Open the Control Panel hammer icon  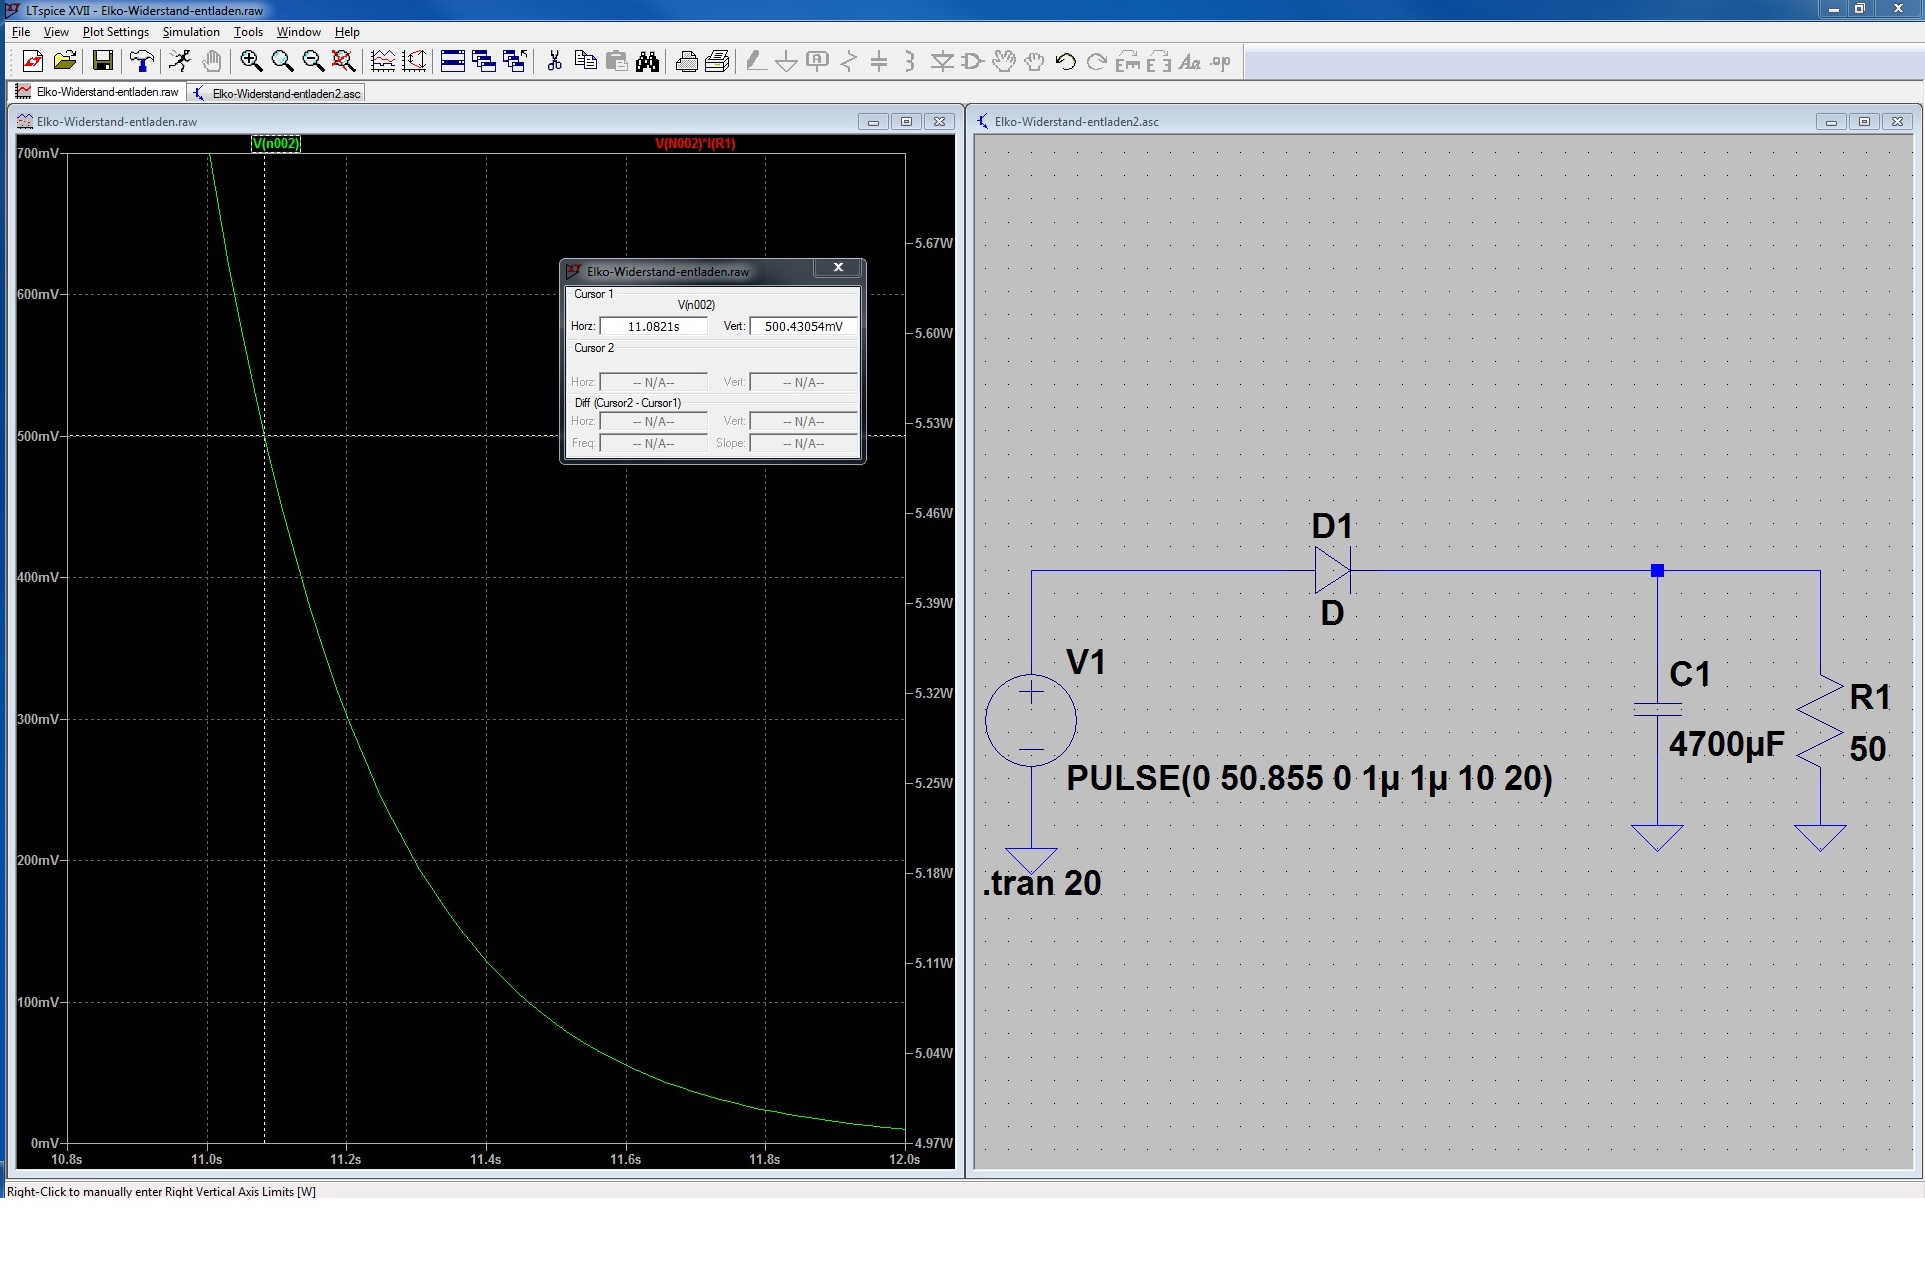point(141,62)
